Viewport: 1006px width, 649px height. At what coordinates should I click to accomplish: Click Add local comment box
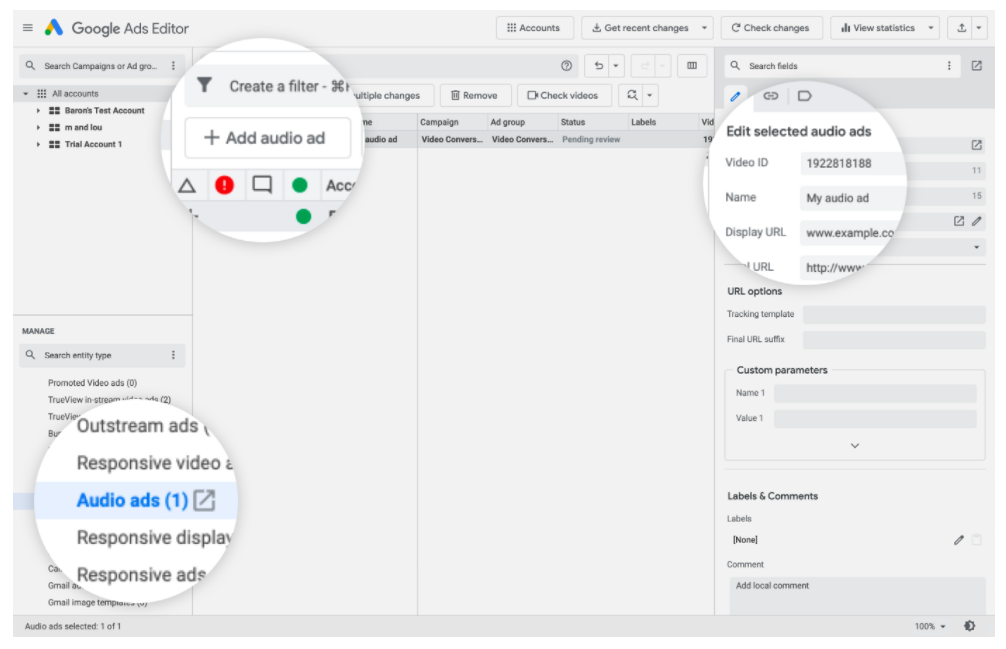click(857, 595)
